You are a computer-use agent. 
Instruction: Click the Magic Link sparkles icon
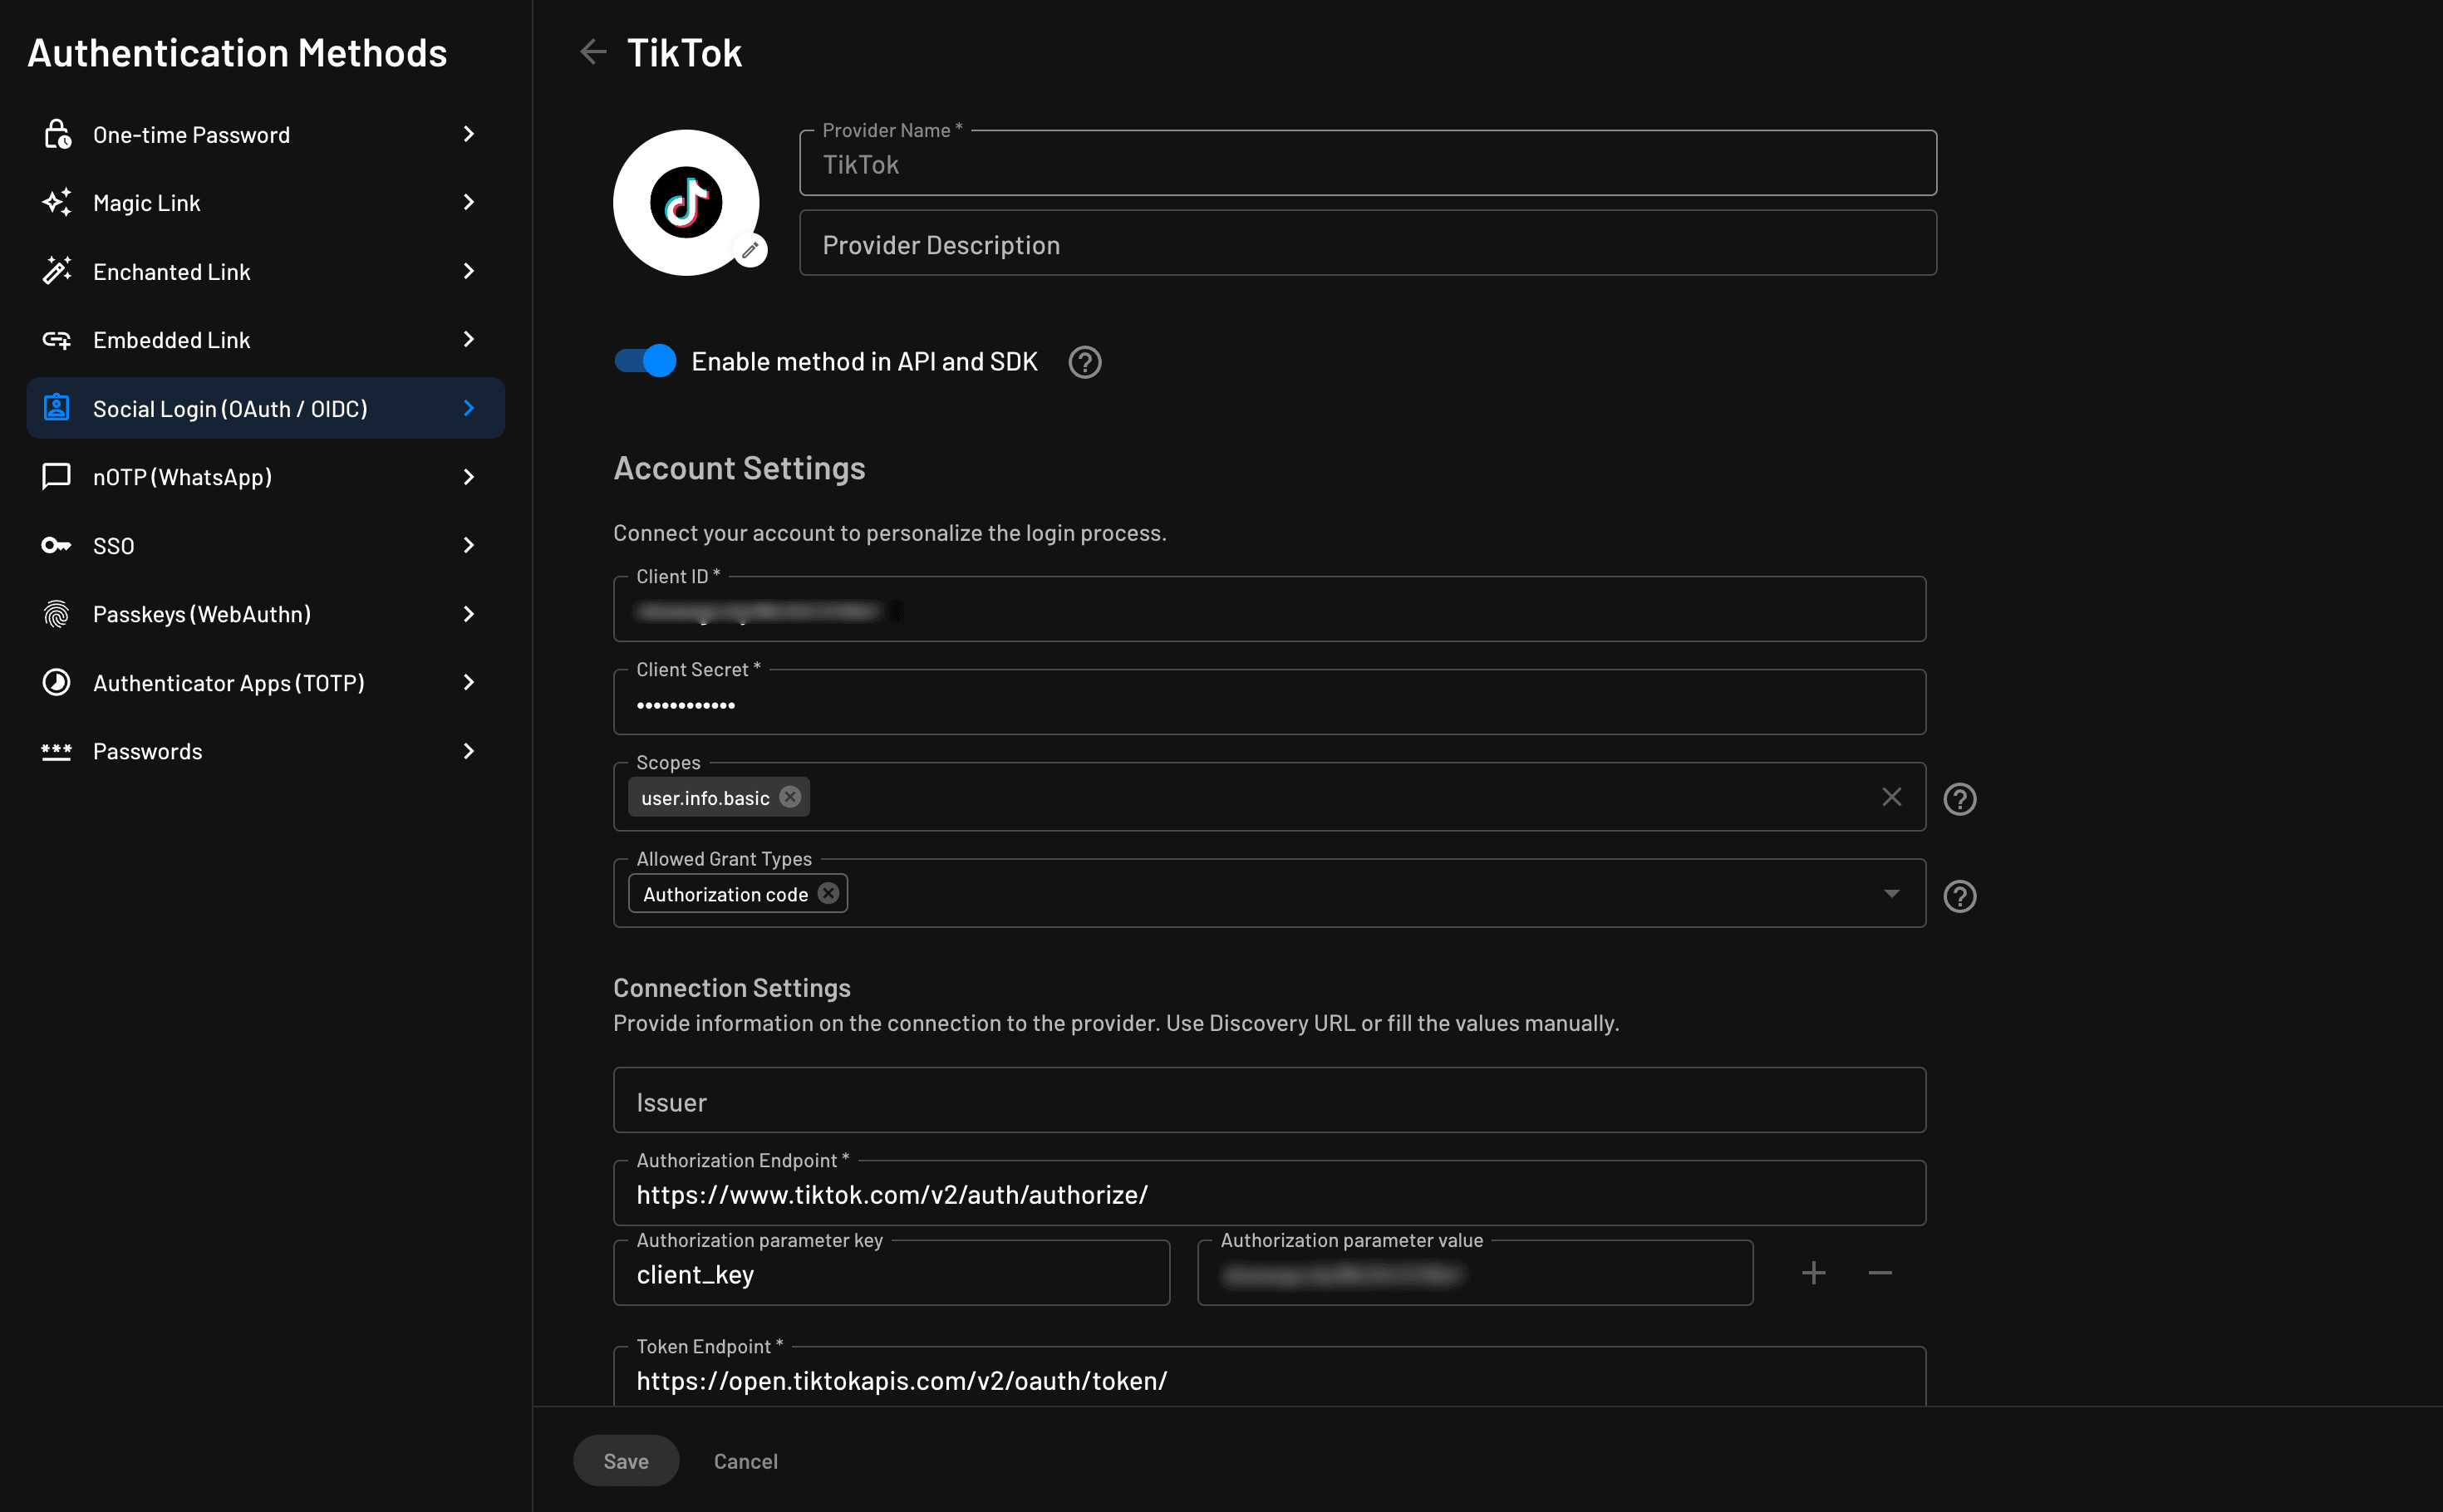[57, 202]
